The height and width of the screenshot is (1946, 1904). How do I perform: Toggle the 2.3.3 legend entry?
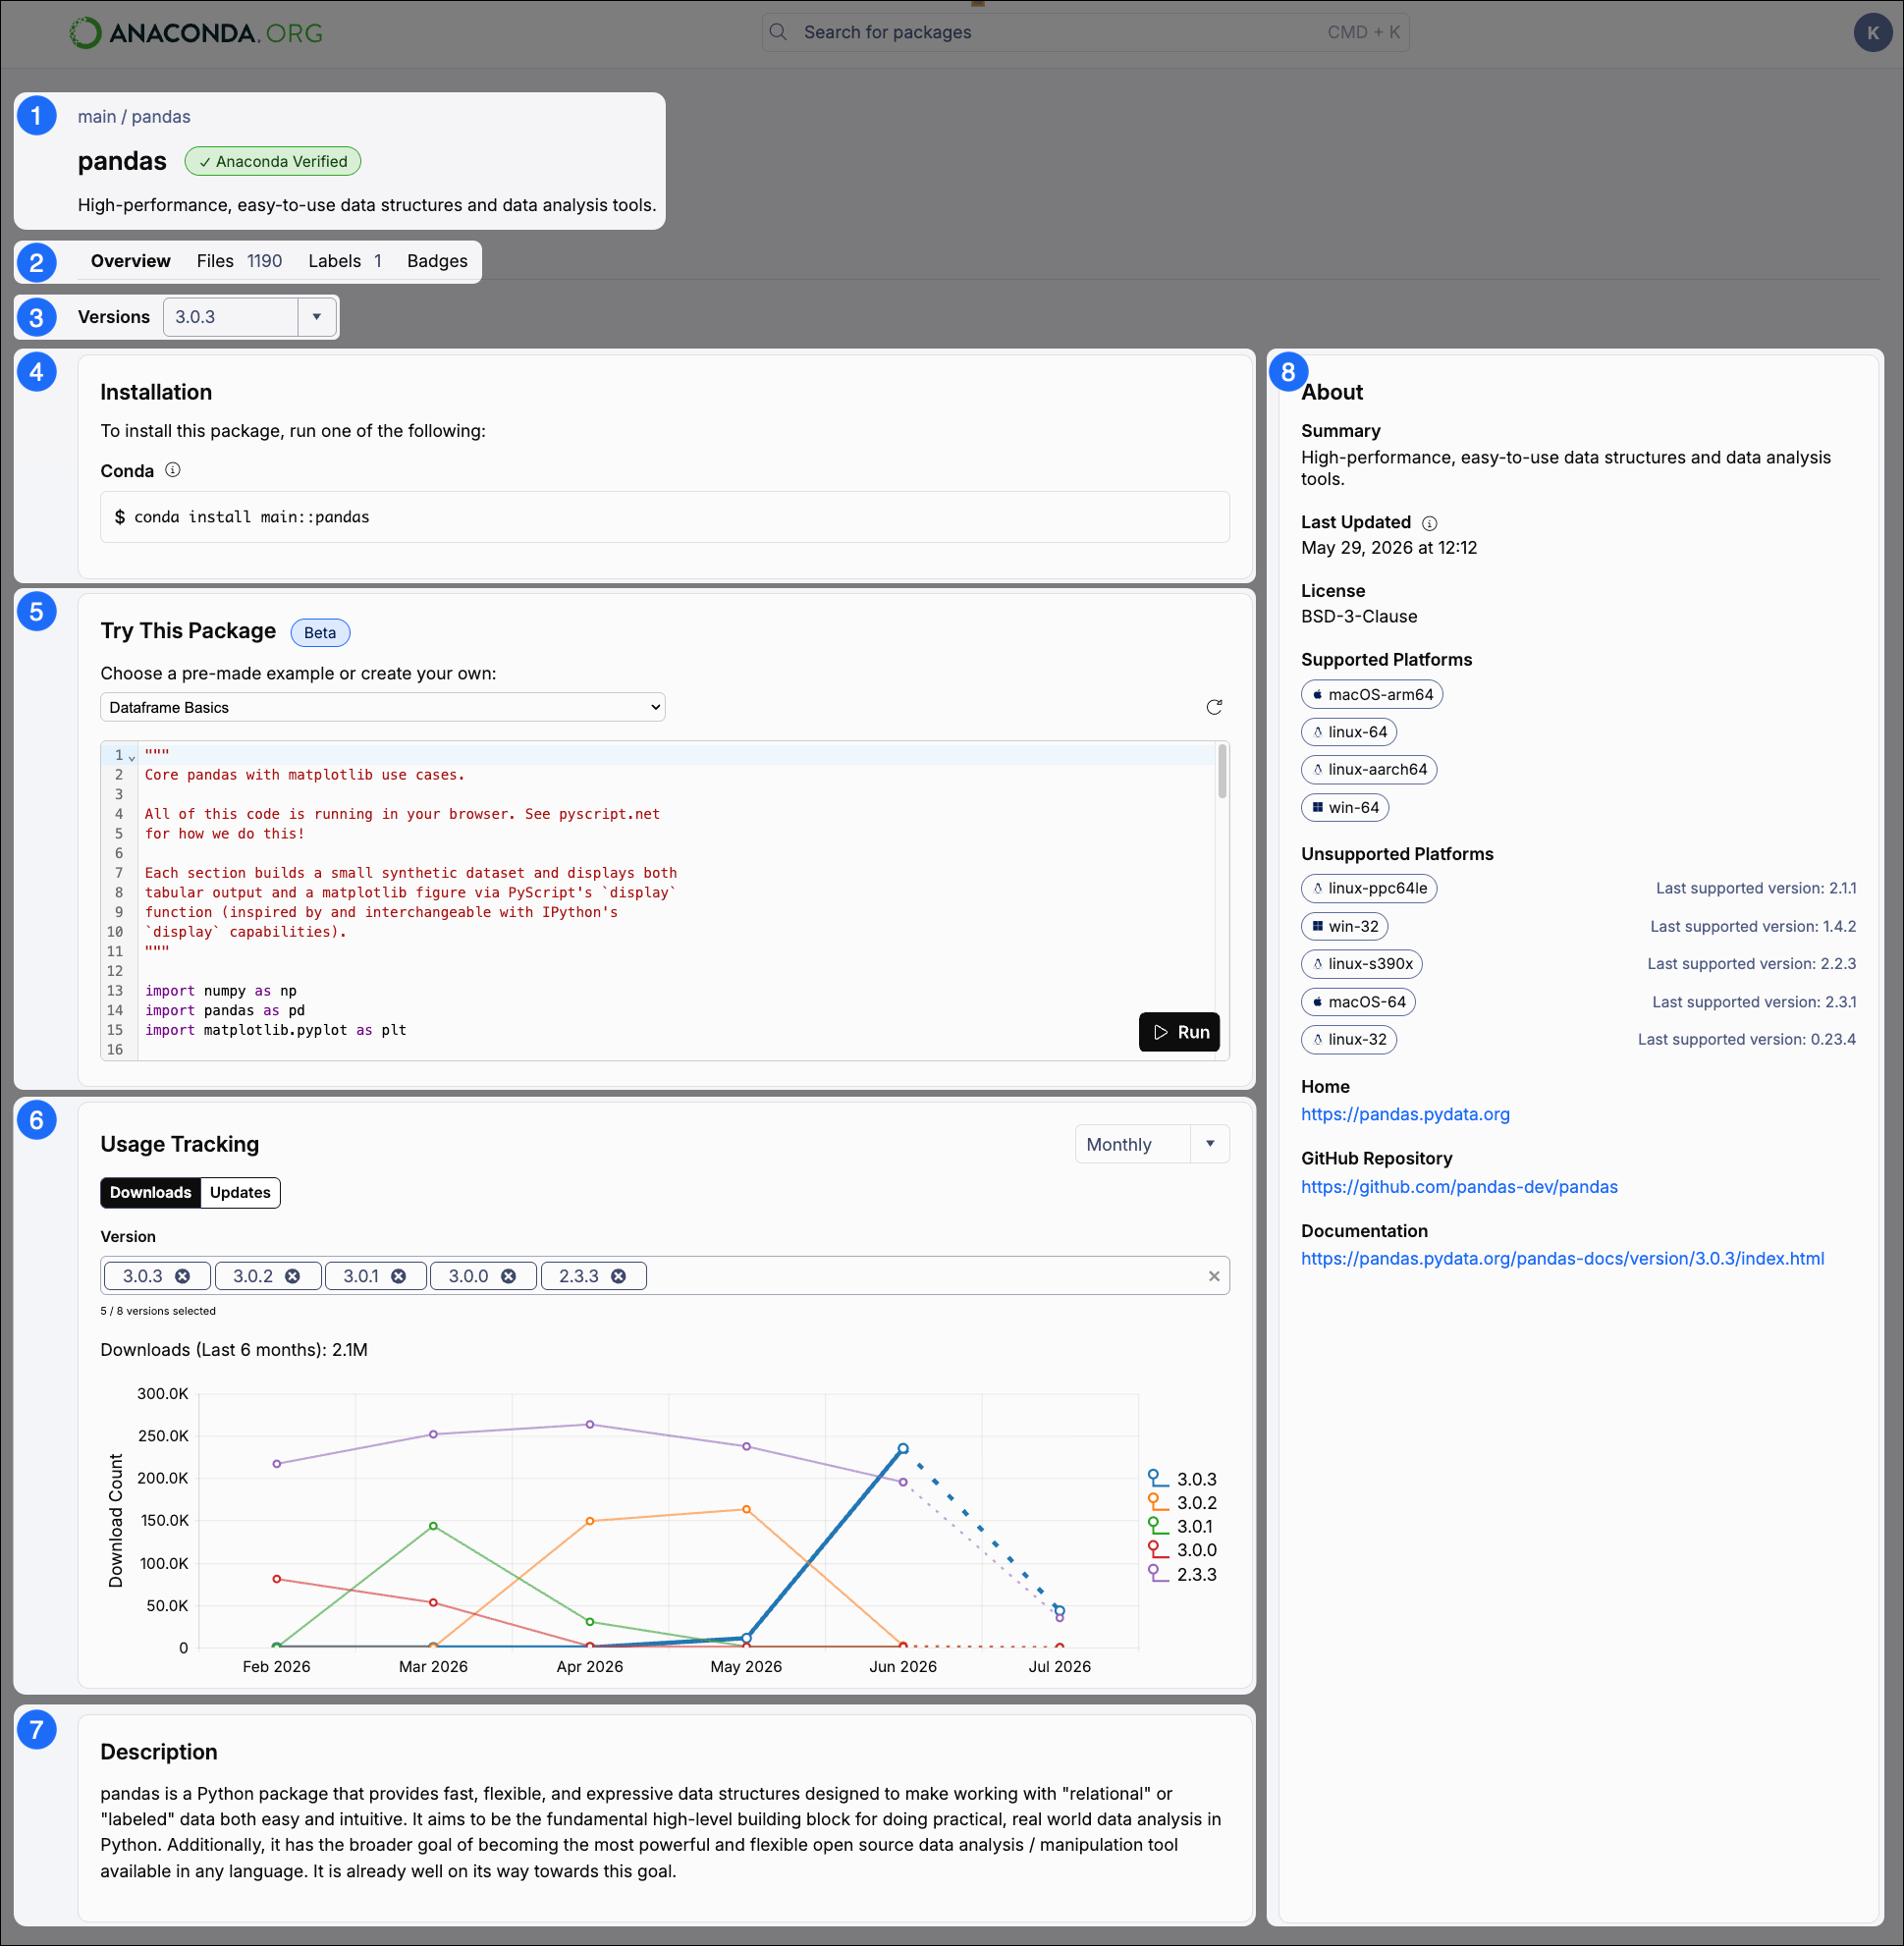1182,1574
